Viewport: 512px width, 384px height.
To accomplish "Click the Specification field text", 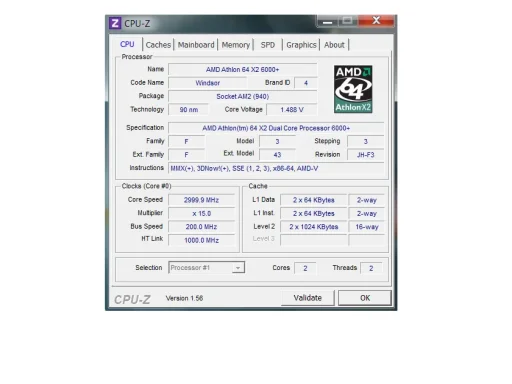I will (x=276, y=128).
